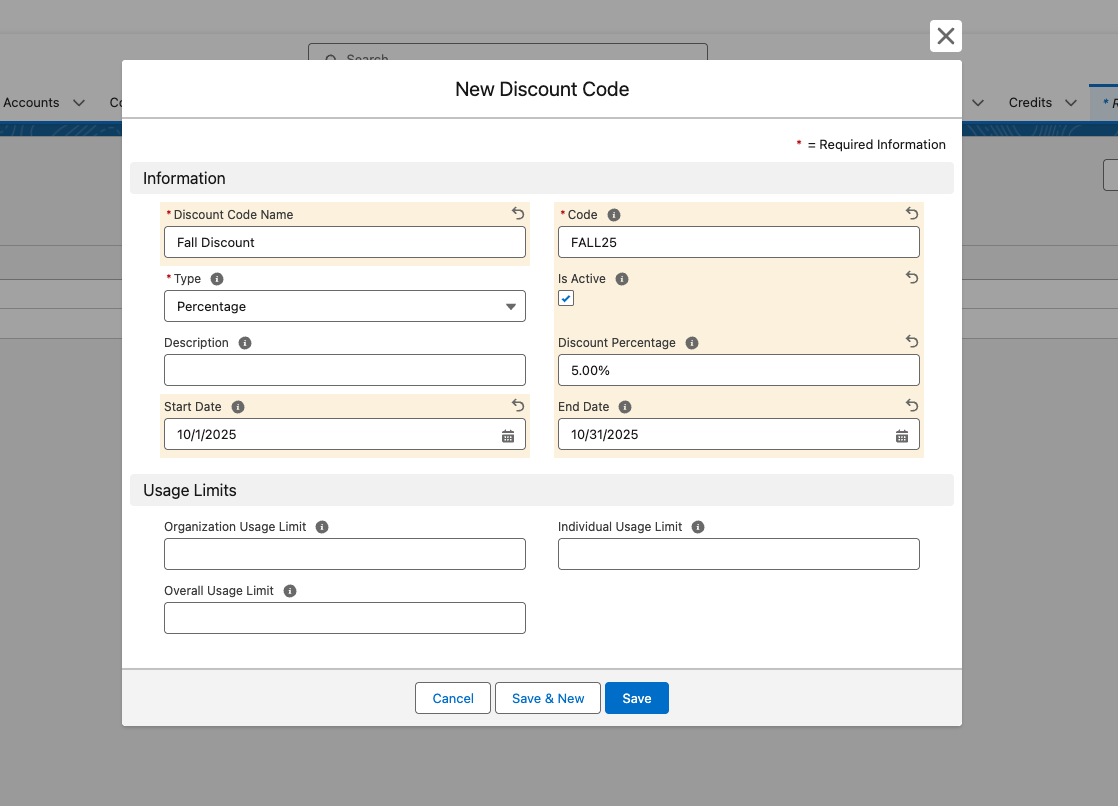Show the Individual Usage Limit help info
1118x806 pixels.
click(x=698, y=527)
